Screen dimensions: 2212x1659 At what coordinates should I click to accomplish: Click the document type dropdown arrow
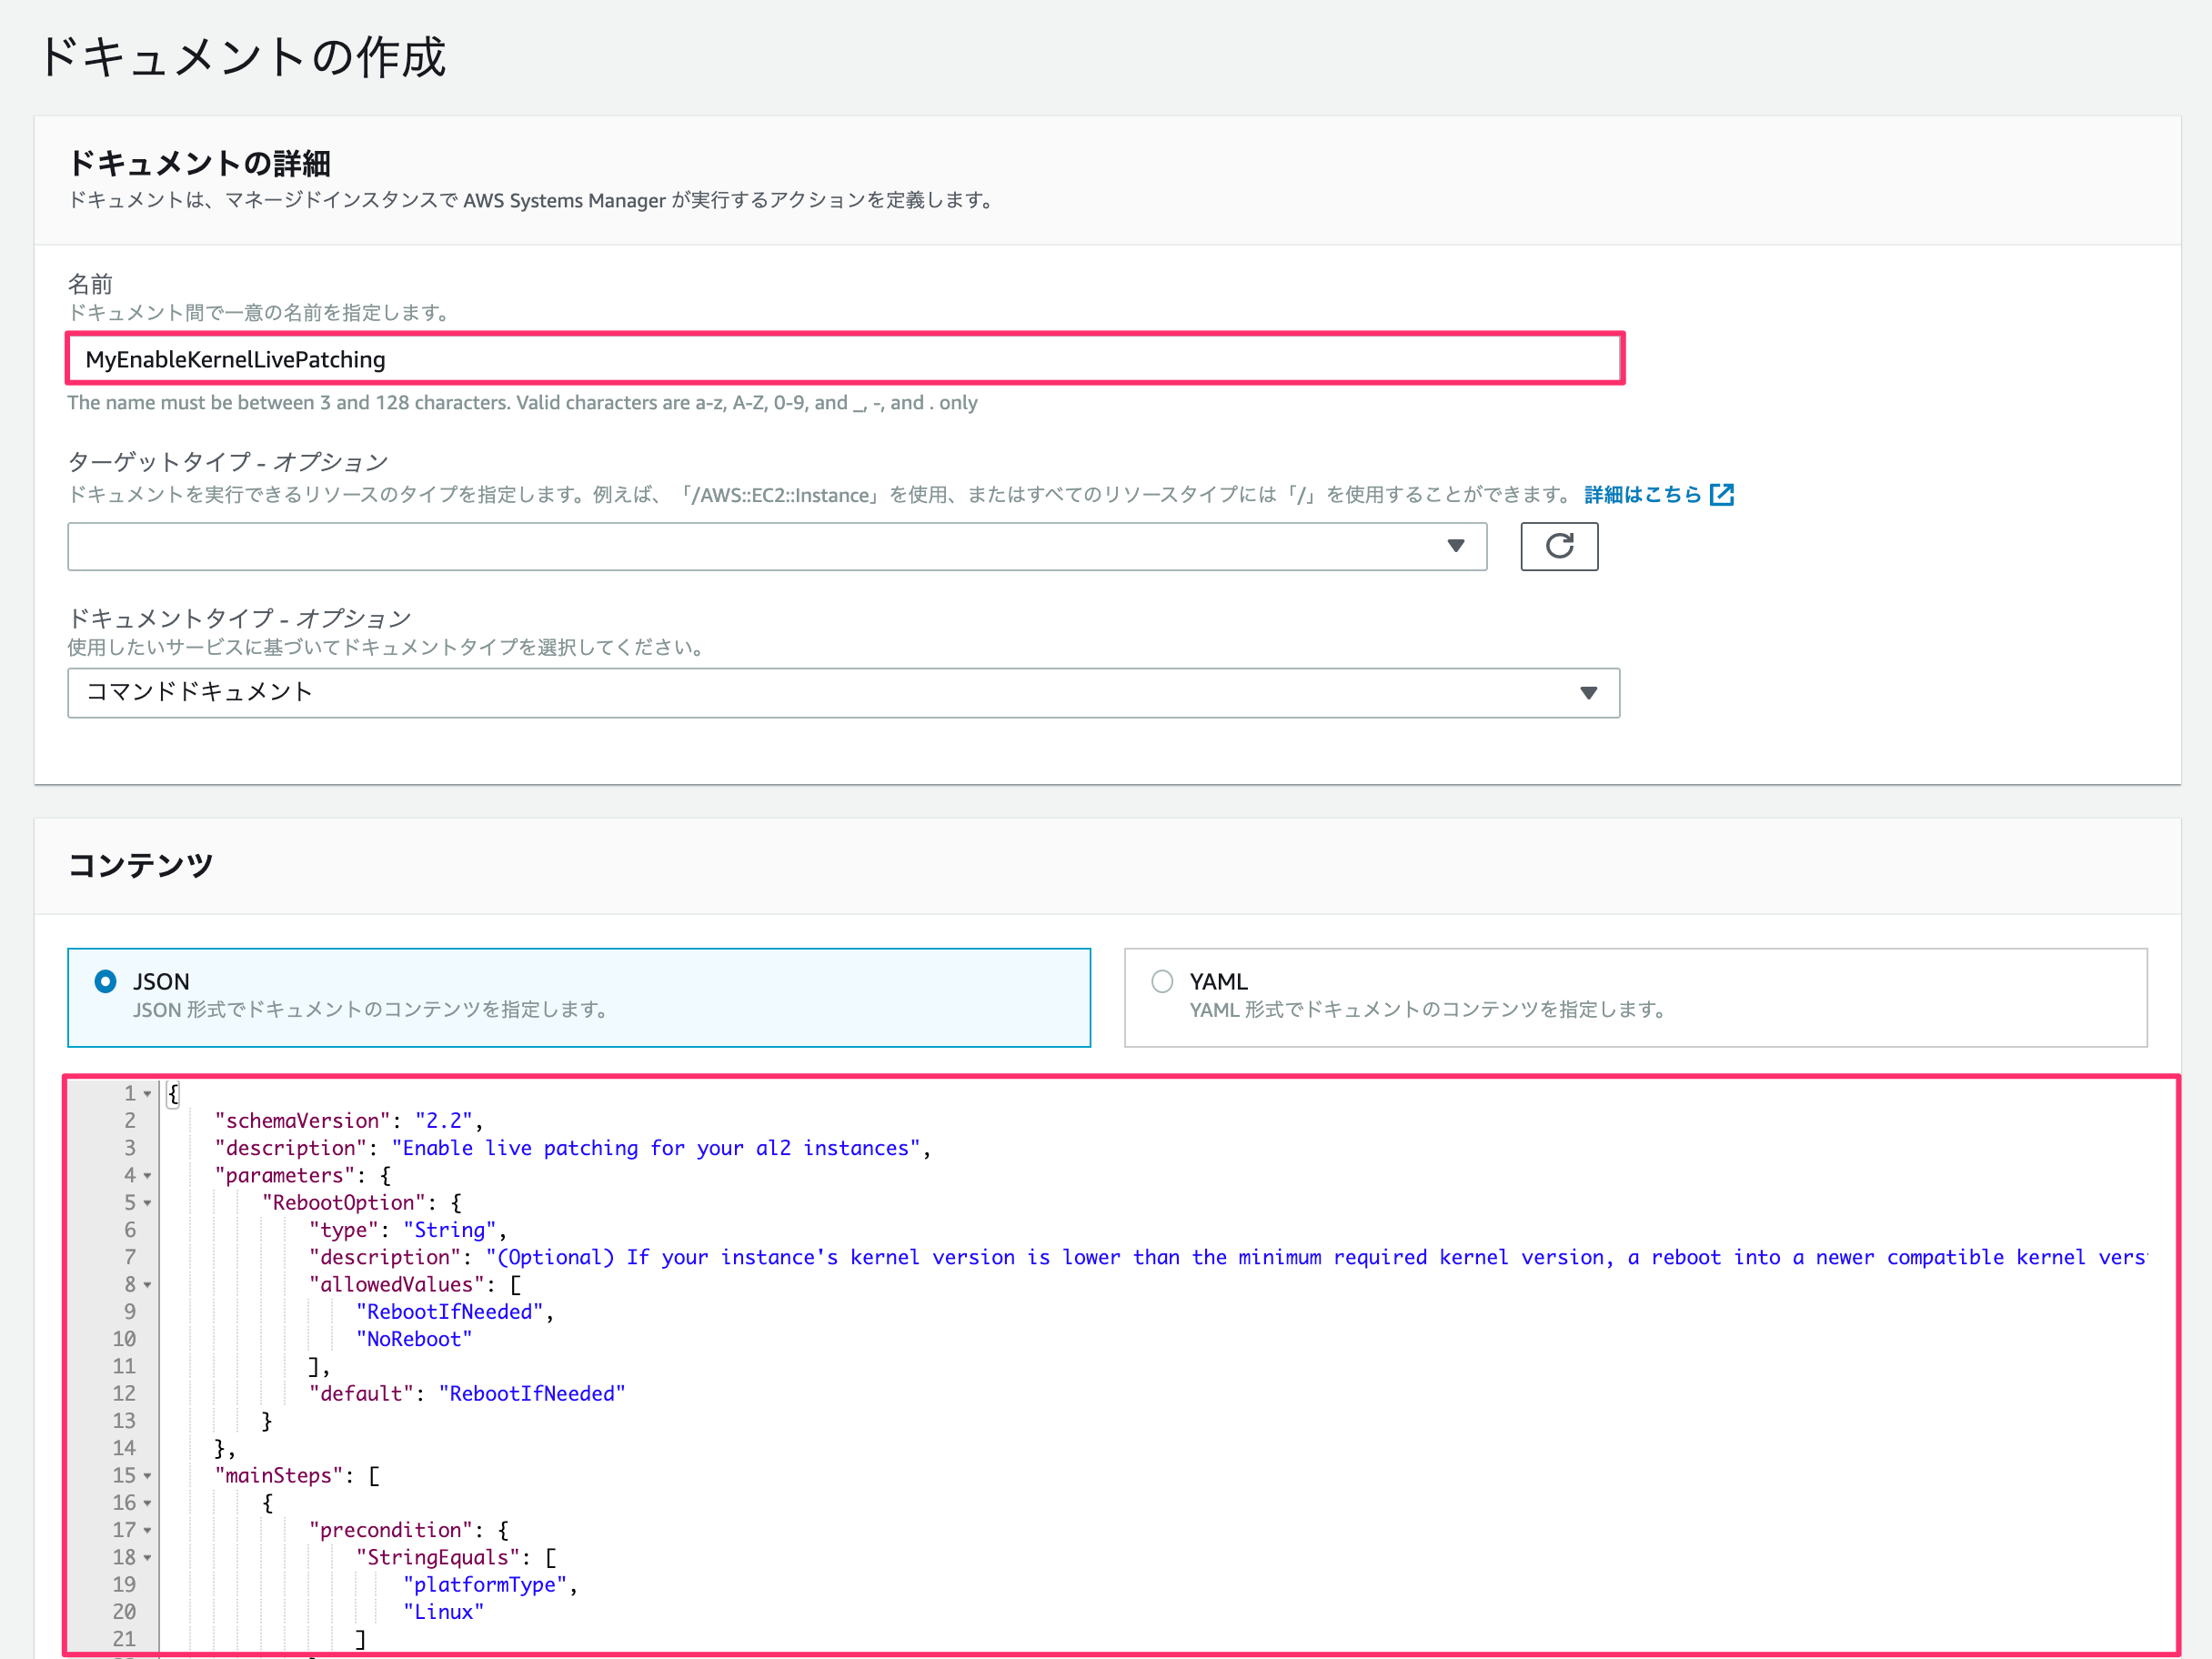point(1587,693)
